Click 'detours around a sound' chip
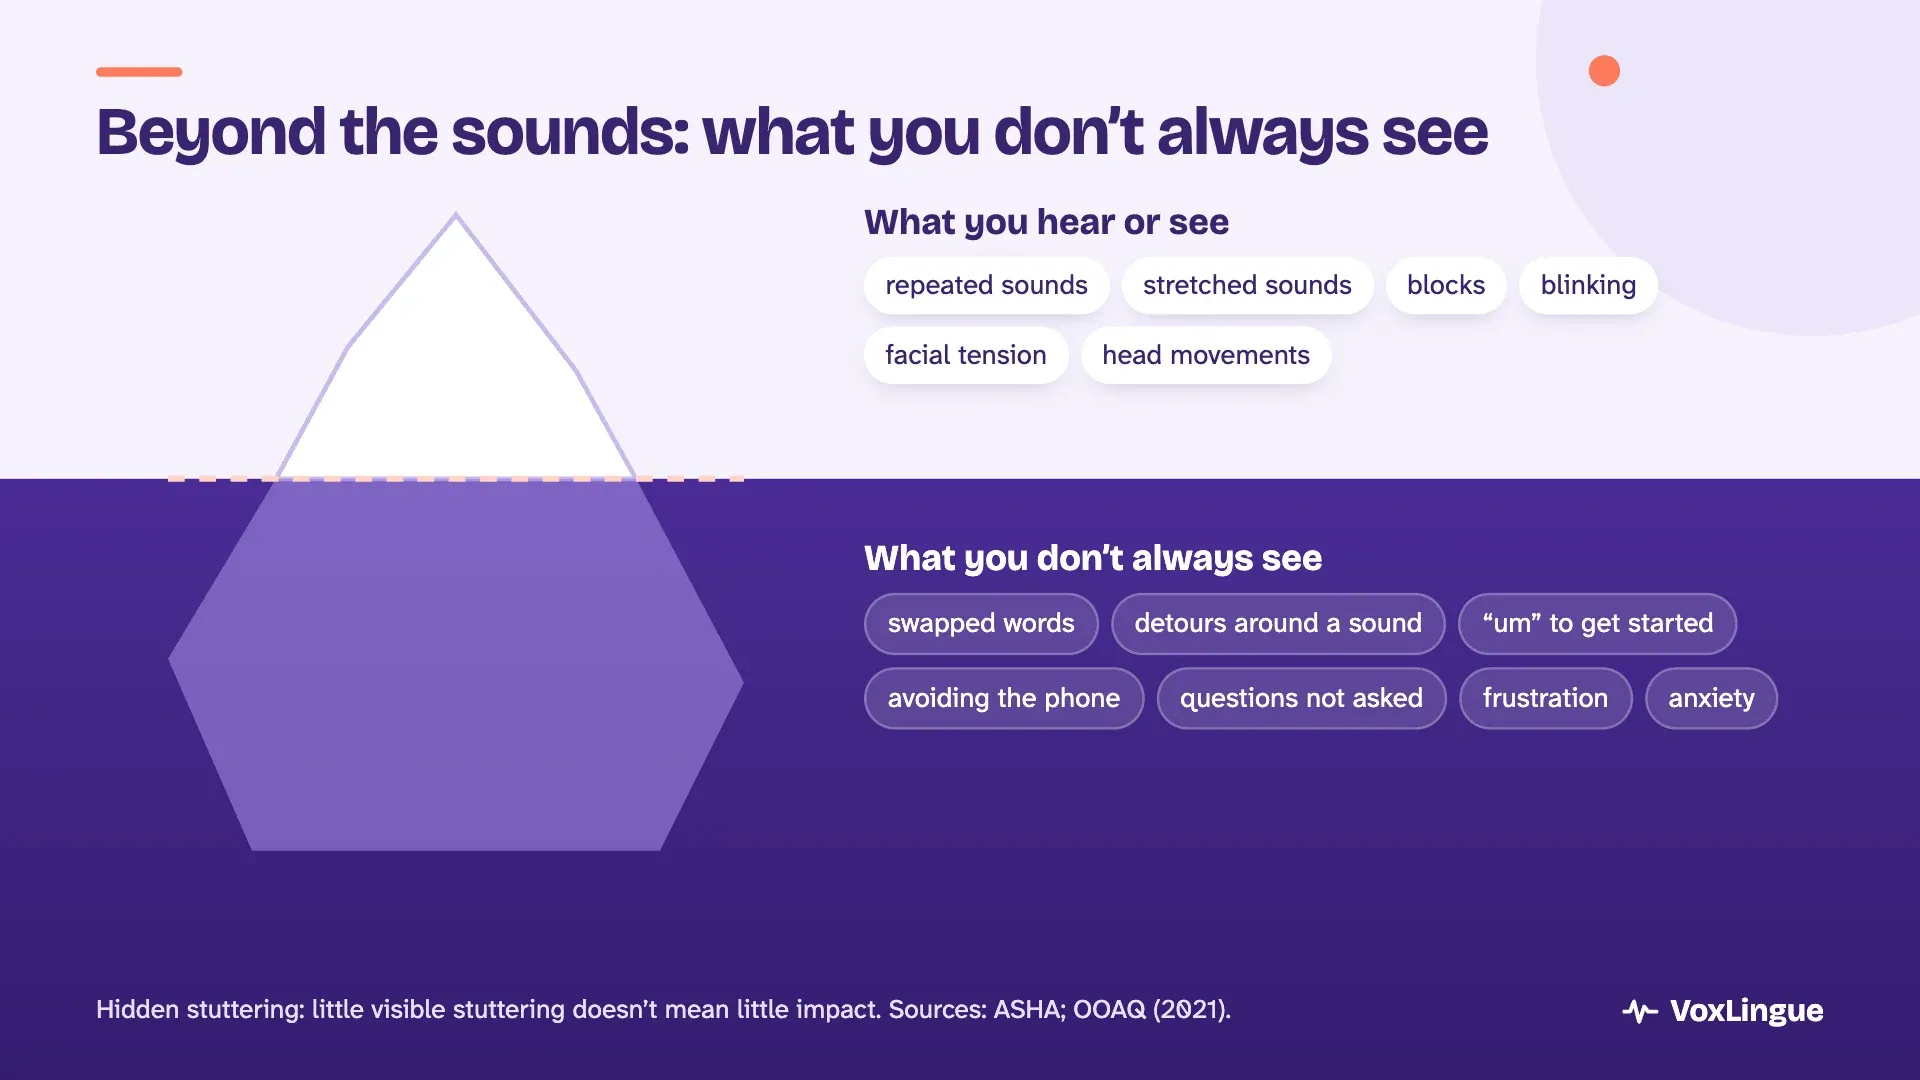1920x1080 pixels. (1278, 623)
